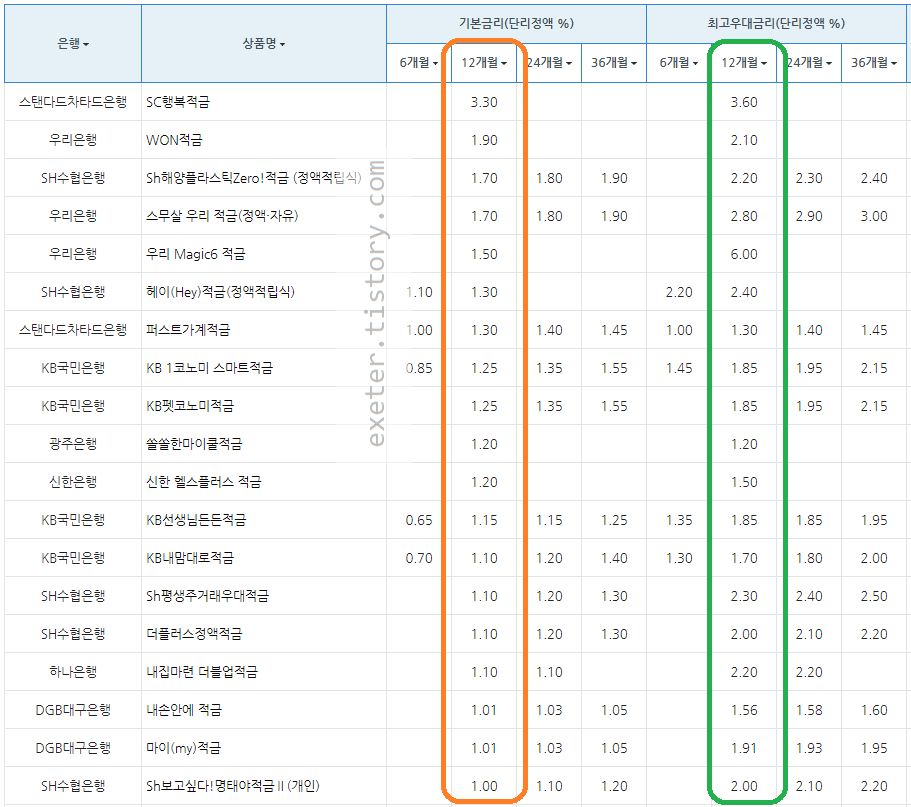The width and height of the screenshot is (911, 807).
Task: Click 스탠다드차타드은행 in the SC행복적금 row
Action: pos(73,102)
